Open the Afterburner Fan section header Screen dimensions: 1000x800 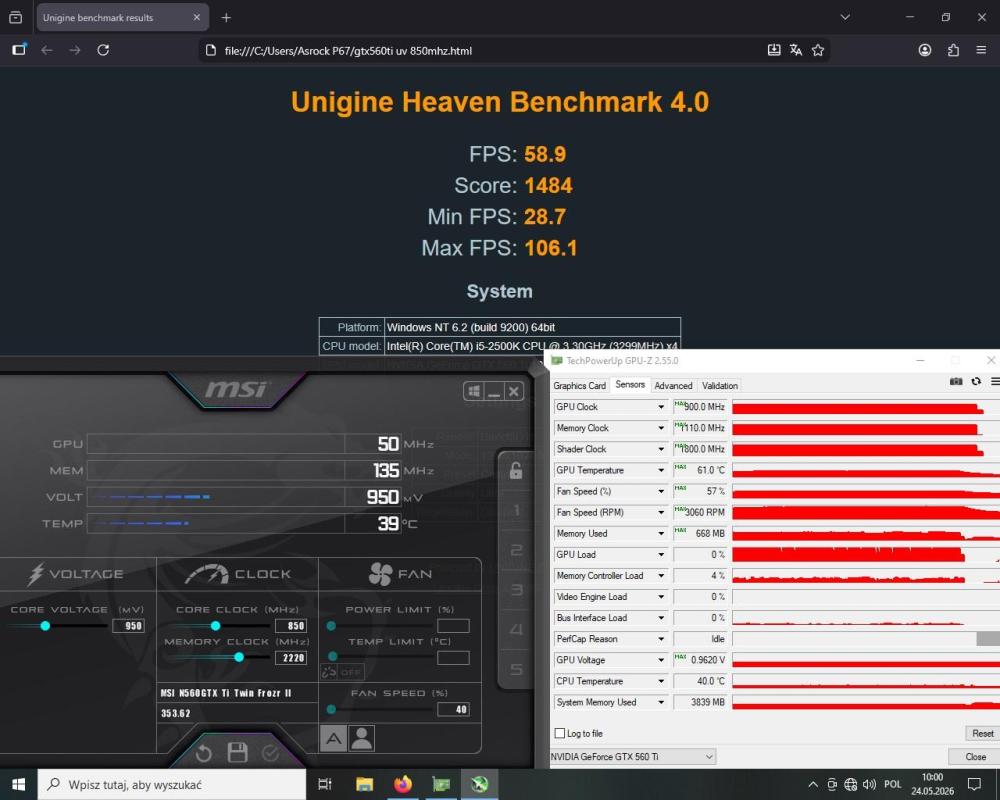coord(401,574)
